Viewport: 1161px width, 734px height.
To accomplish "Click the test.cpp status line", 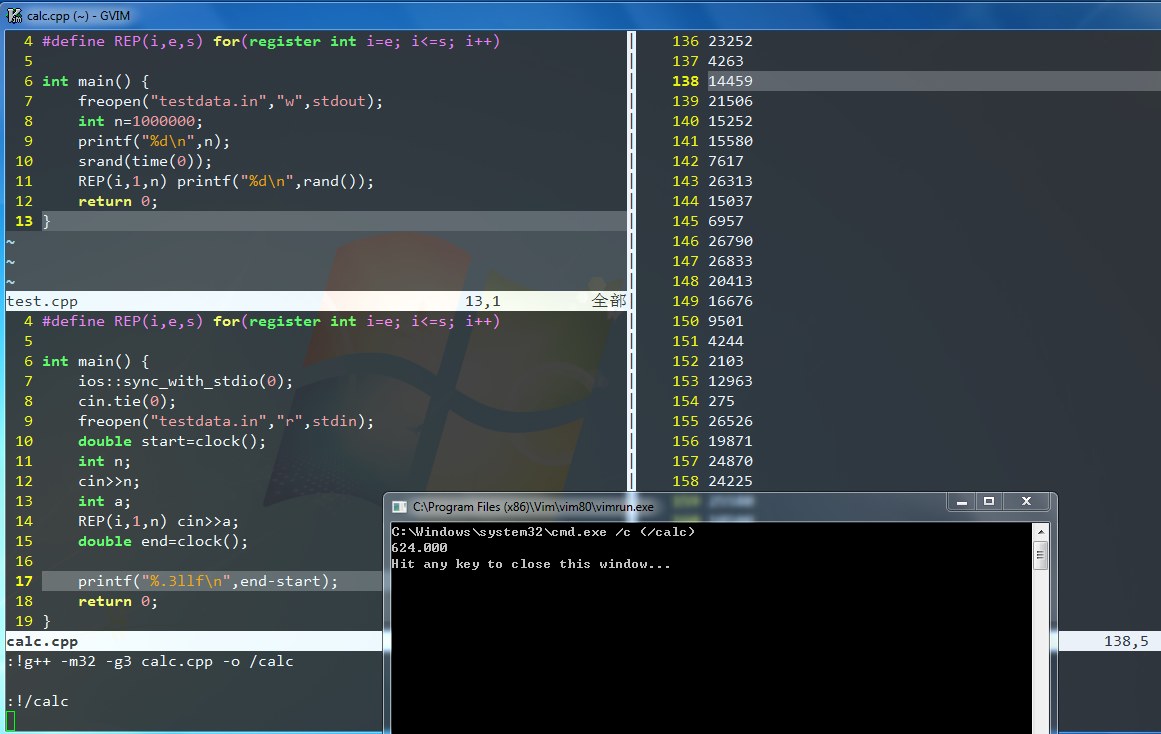I will (x=316, y=301).
